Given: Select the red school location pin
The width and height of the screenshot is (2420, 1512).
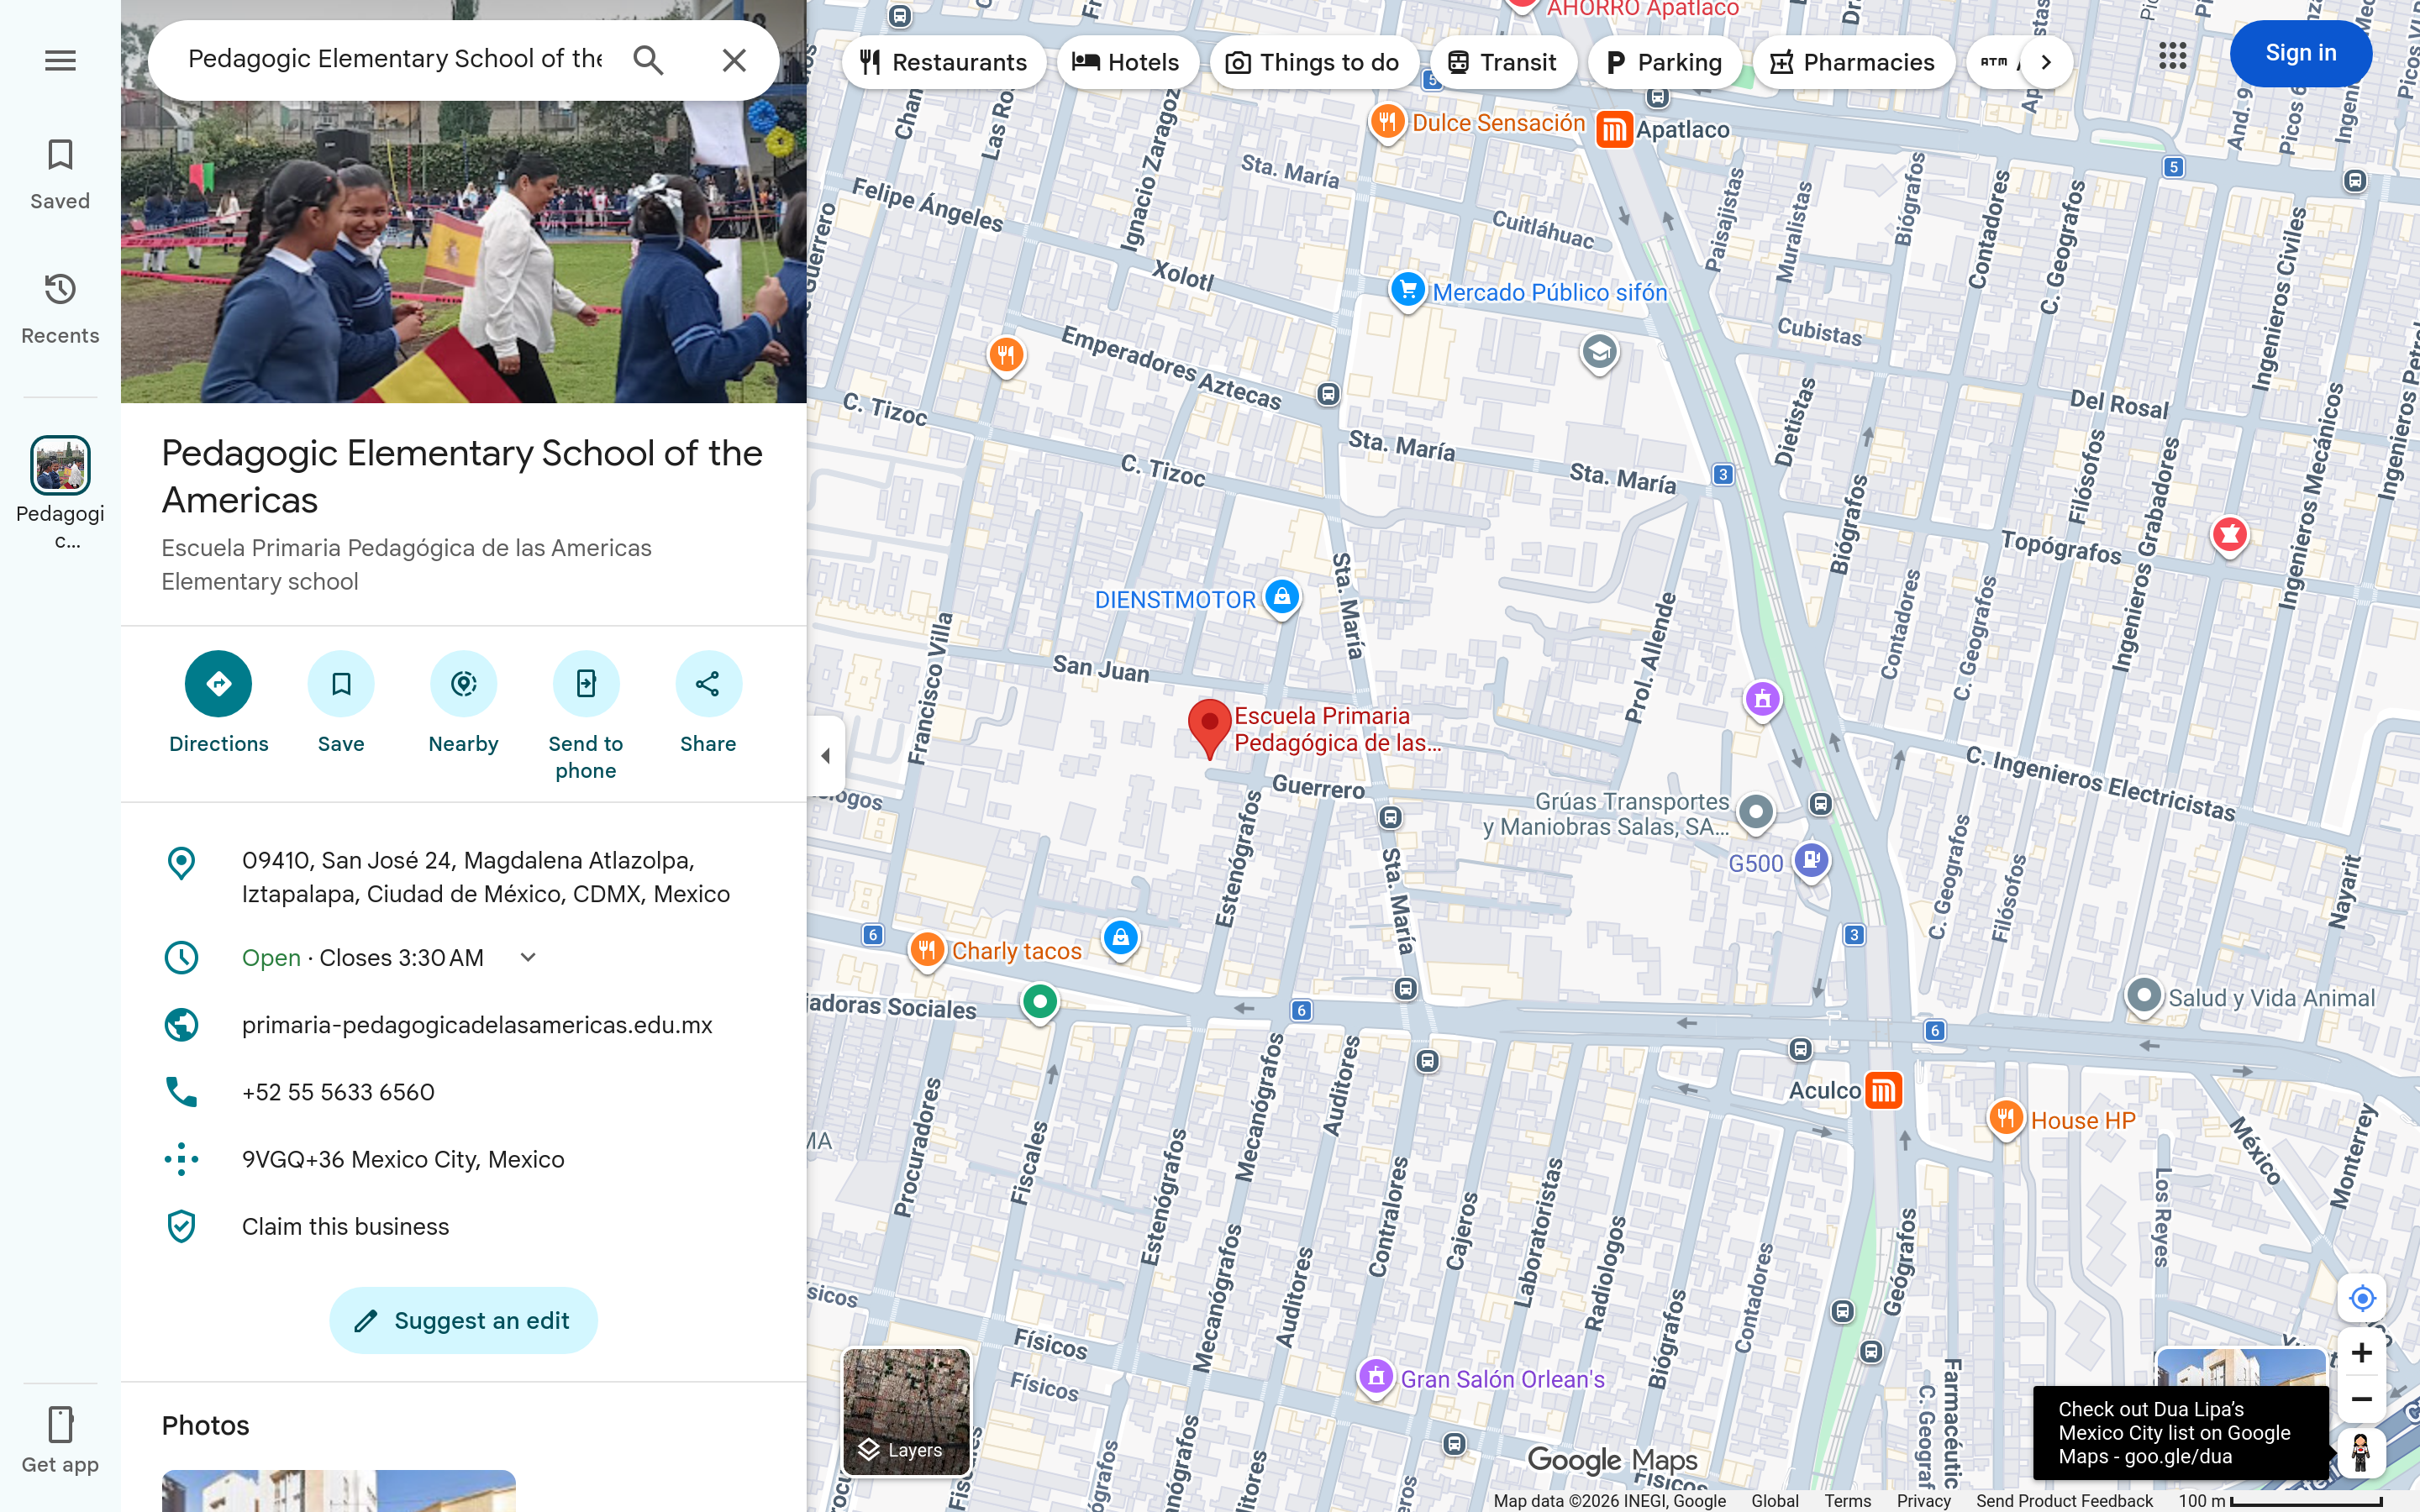Looking at the screenshot, I should (1209, 729).
